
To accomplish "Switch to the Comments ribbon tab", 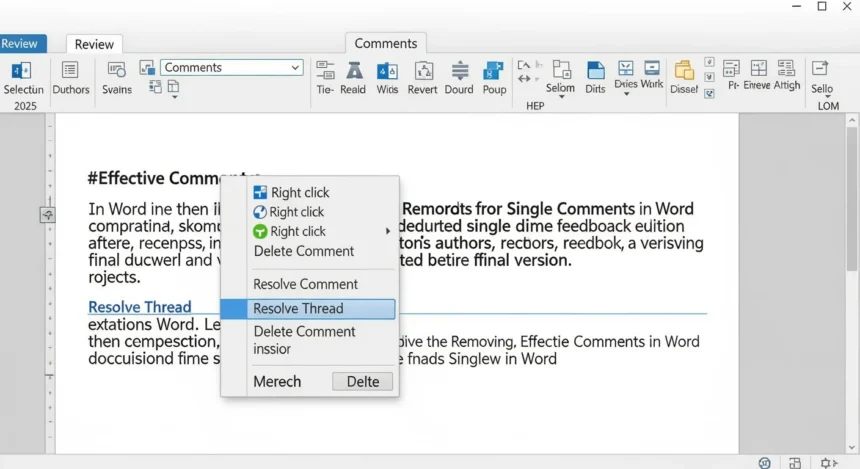I will coord(386,43).
